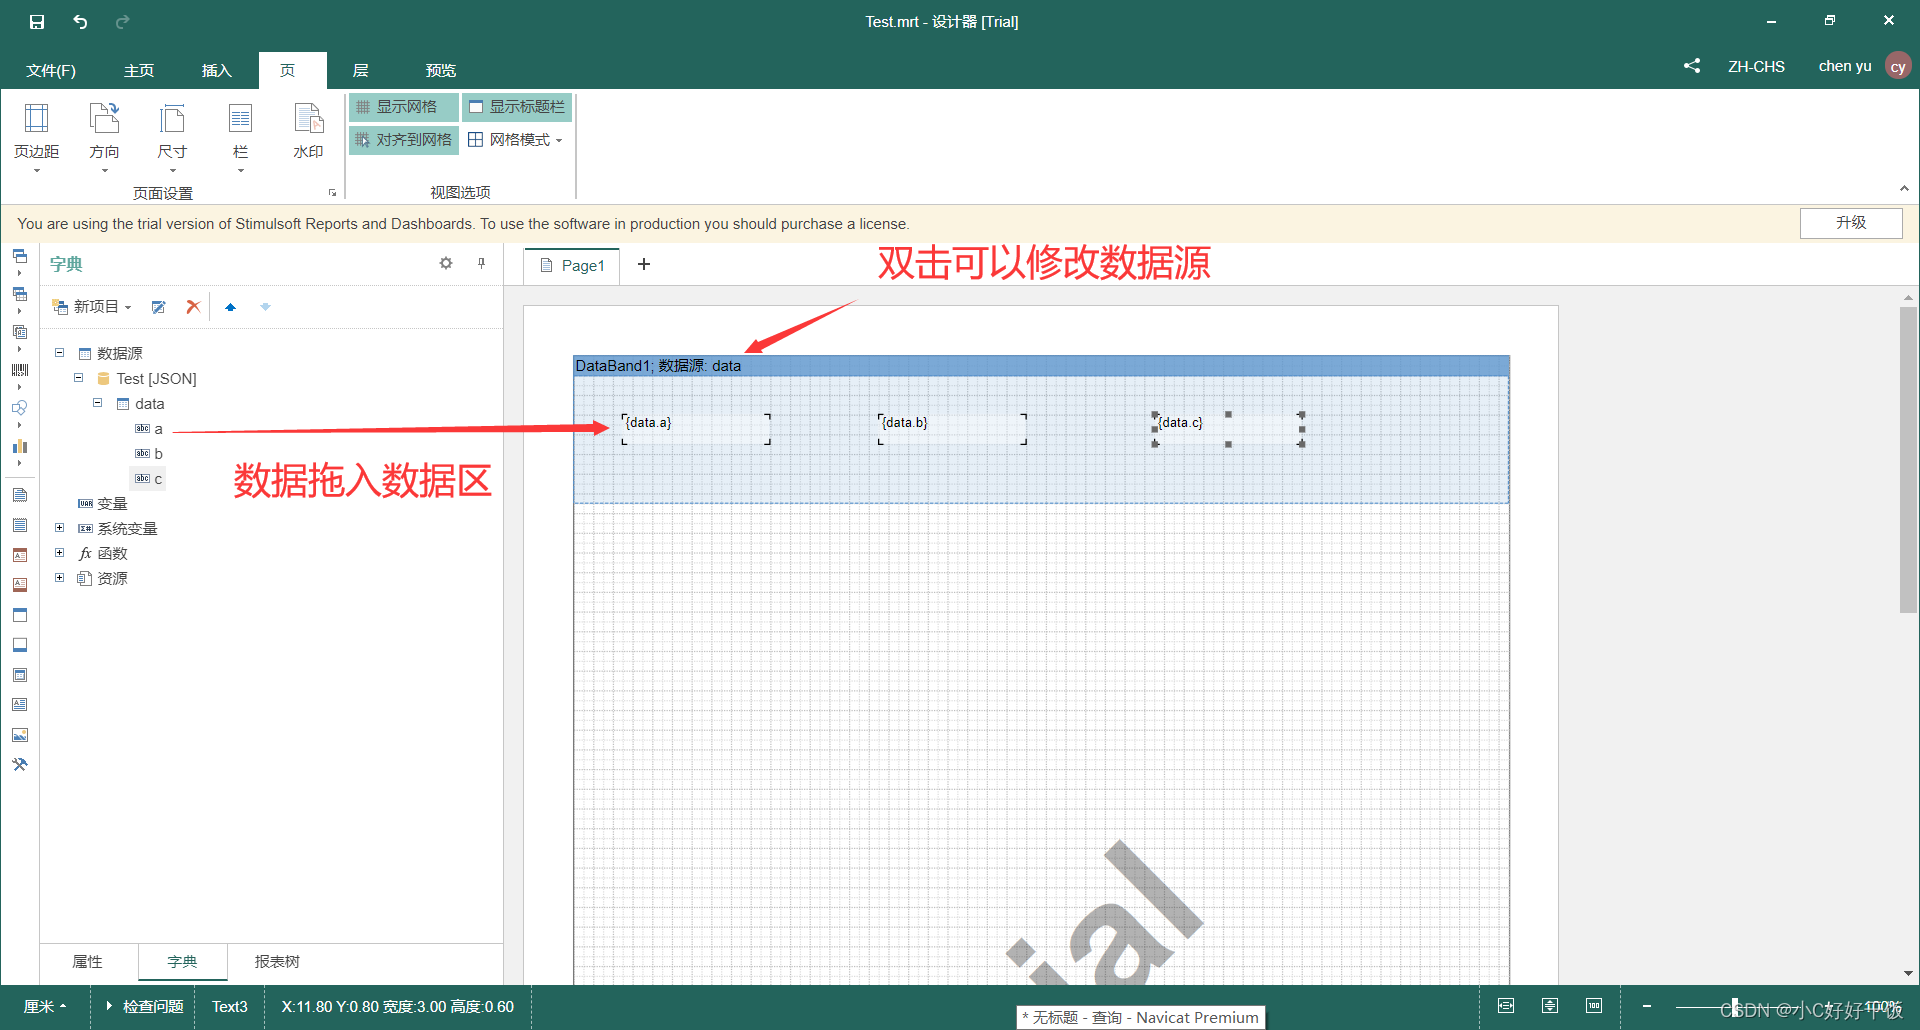This screenshot has width=1920, height=1030.
Task: Switch to the 报表树 report tree tab
Action: (x=277, y=962)
